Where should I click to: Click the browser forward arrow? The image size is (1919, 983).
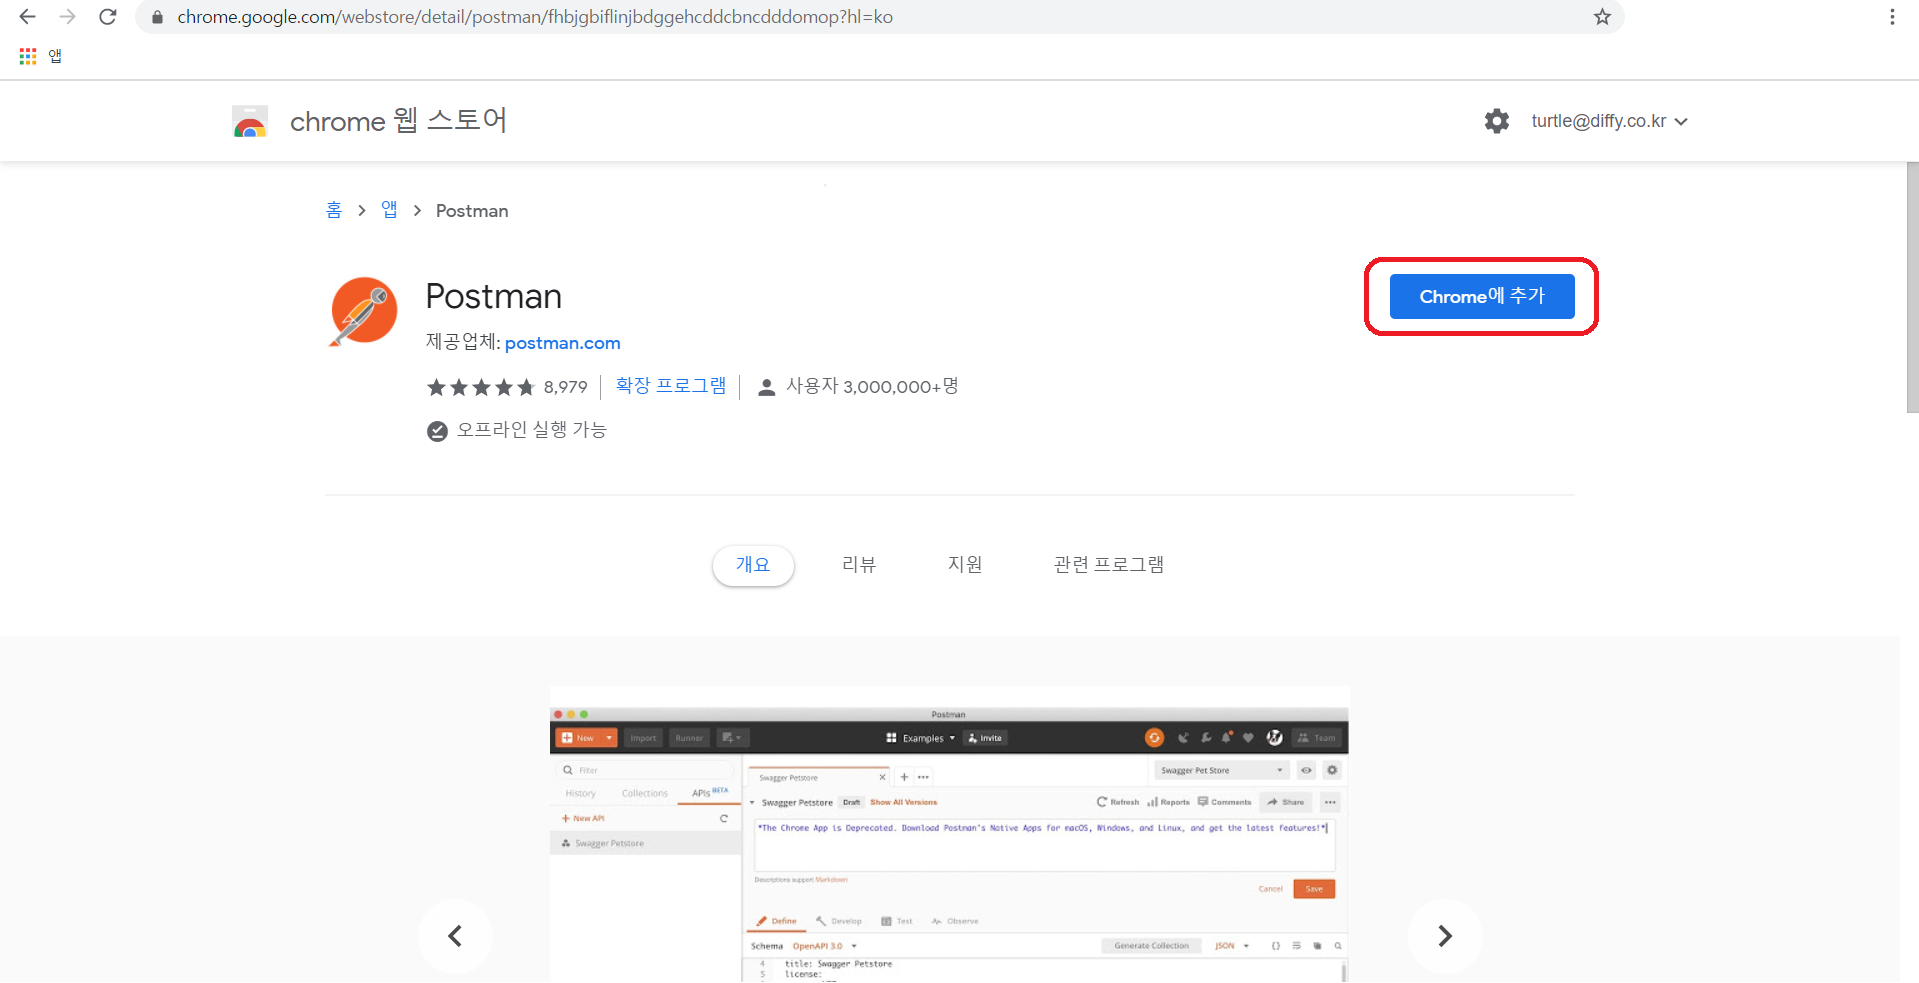tap(67, 17)
